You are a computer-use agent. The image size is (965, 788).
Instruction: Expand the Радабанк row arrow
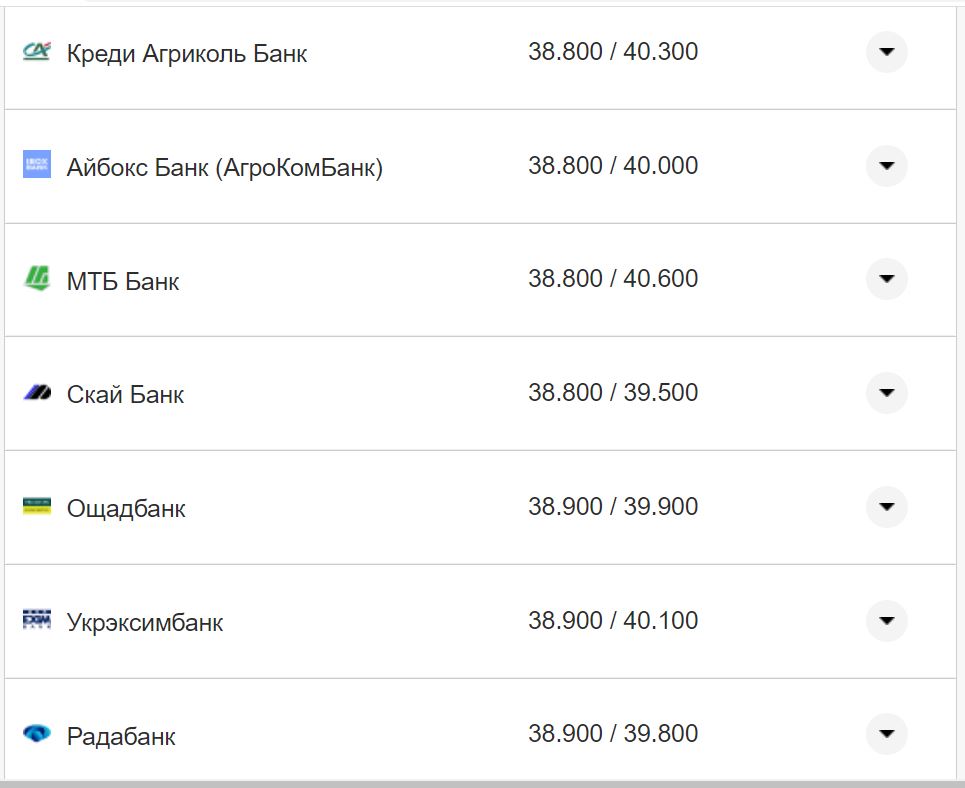coord(886,735)
